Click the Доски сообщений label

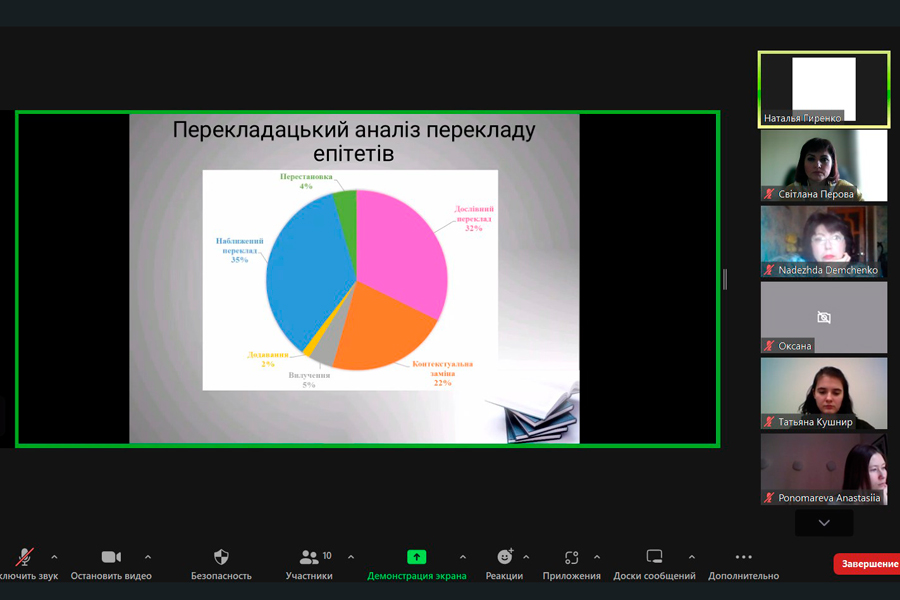click(x=654, y=576)
